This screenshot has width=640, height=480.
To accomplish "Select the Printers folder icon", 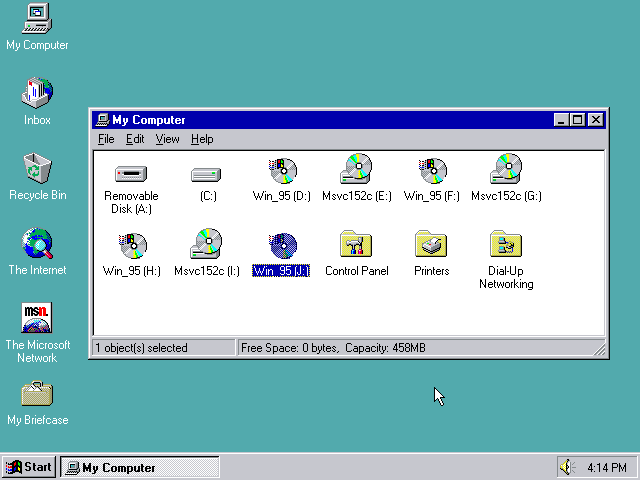I will point(431,244).
